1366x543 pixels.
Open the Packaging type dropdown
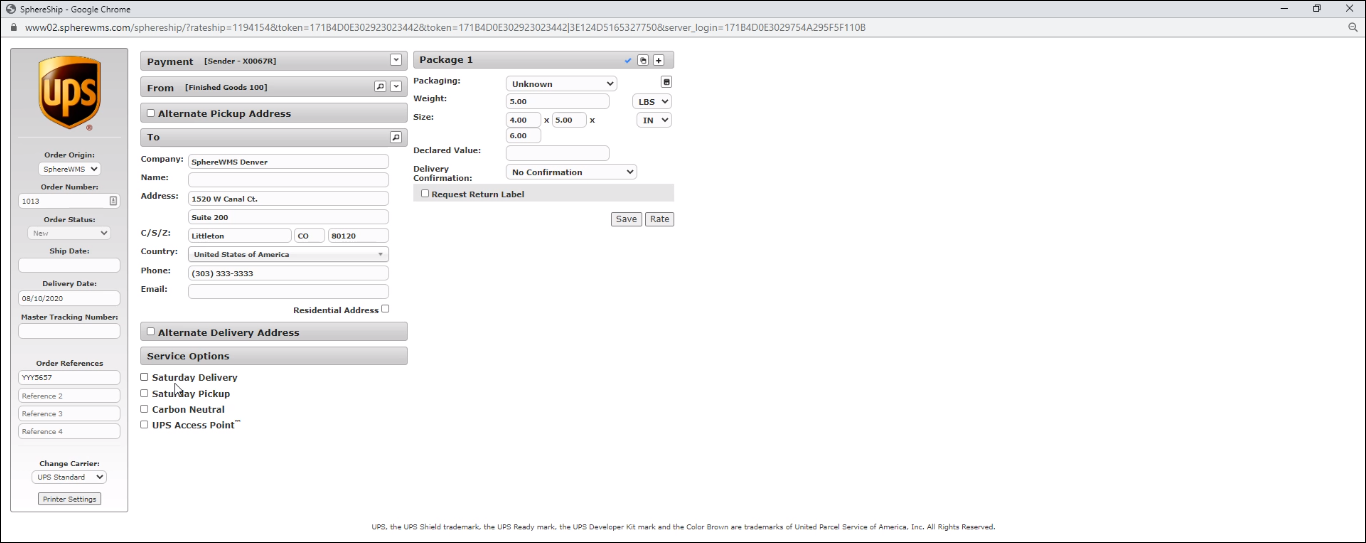[561, 84]
